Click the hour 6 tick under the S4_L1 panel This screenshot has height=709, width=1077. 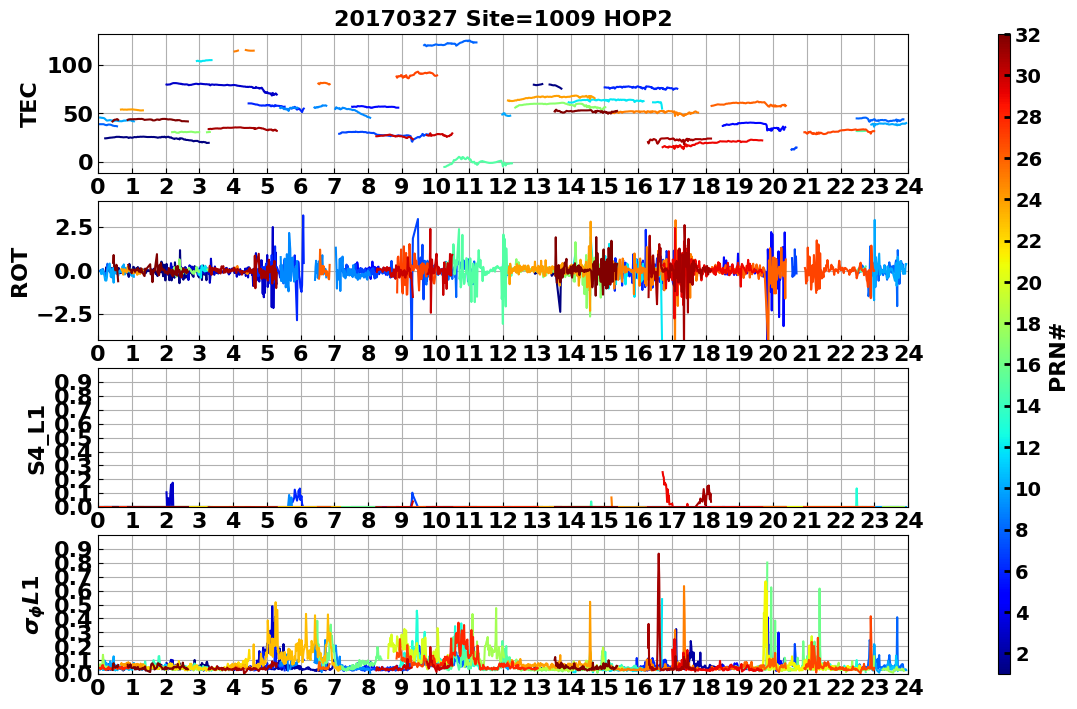(300, 520)
